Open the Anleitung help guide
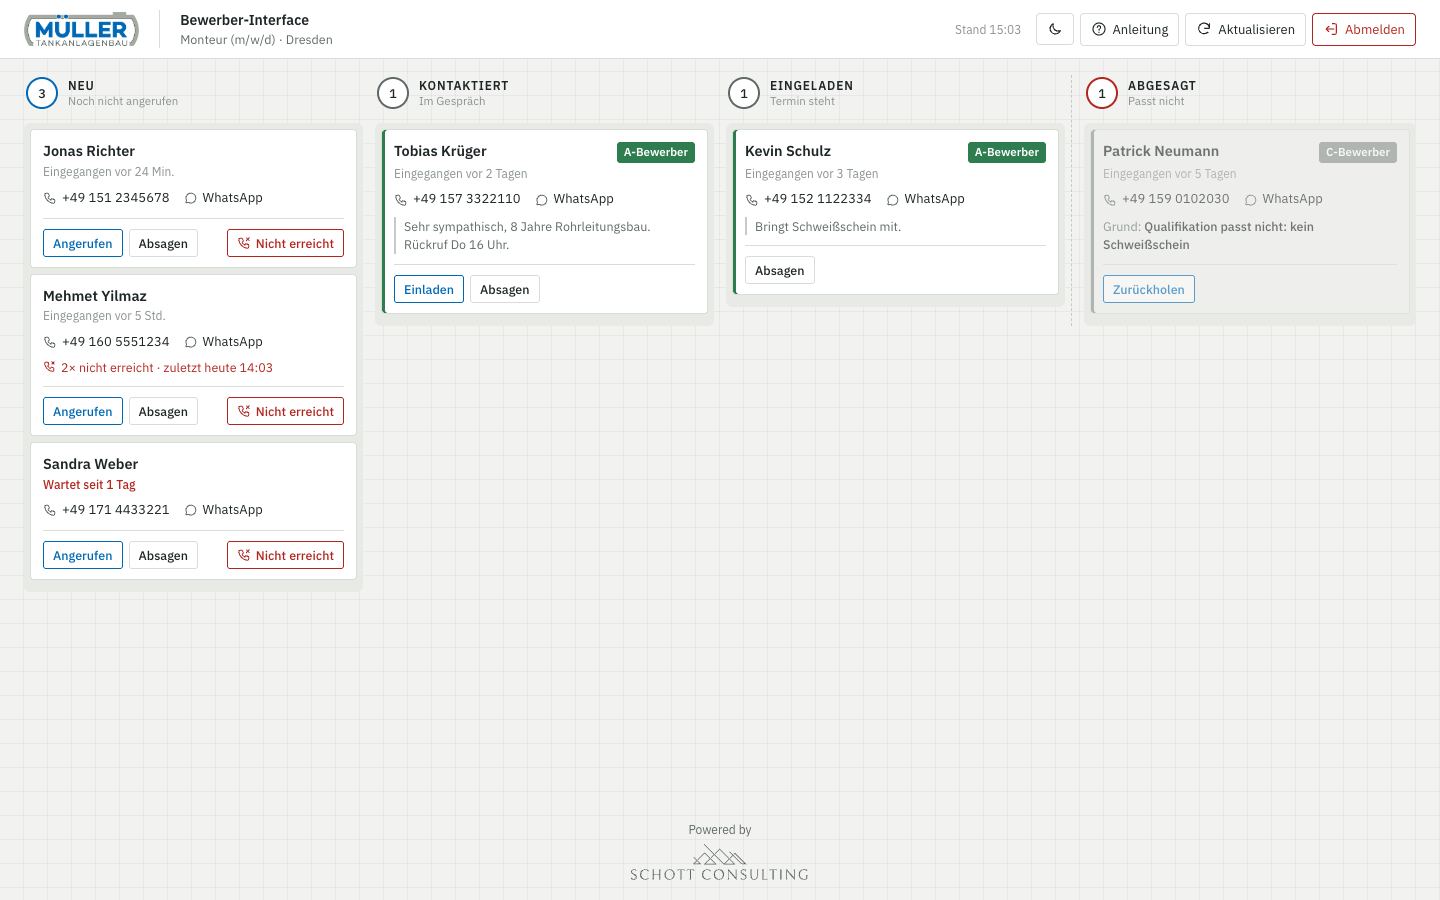 click(x=1130, y=29)
